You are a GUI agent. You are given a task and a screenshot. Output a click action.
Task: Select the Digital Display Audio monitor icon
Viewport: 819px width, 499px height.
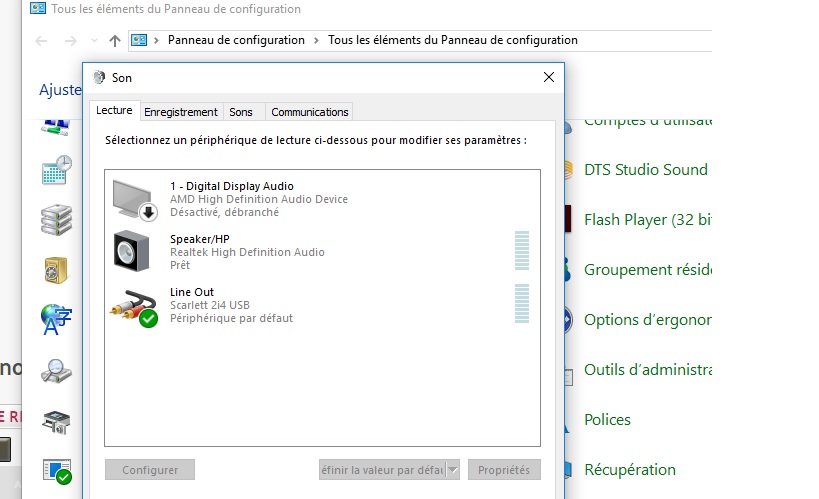coord(134,200)
